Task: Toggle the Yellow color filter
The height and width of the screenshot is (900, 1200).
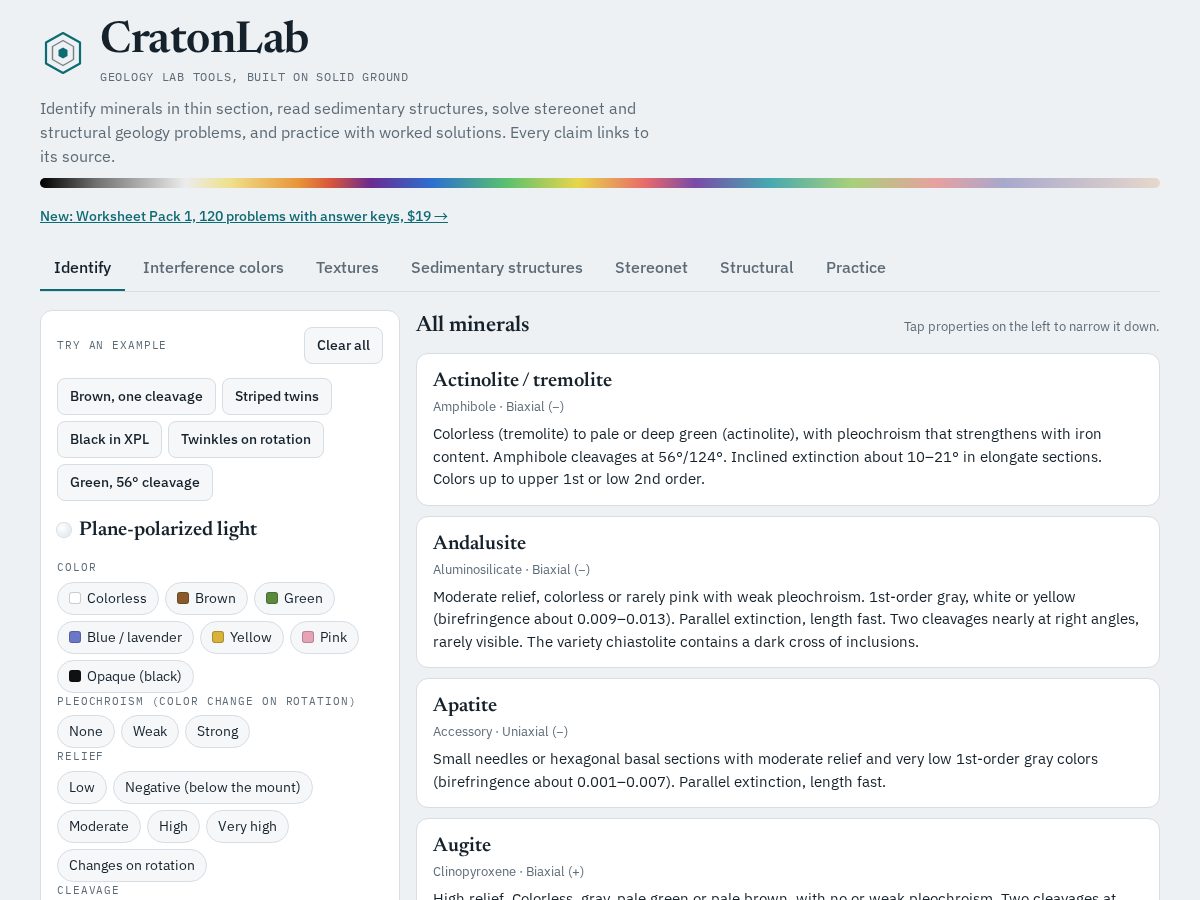Action: coord(242,637)
